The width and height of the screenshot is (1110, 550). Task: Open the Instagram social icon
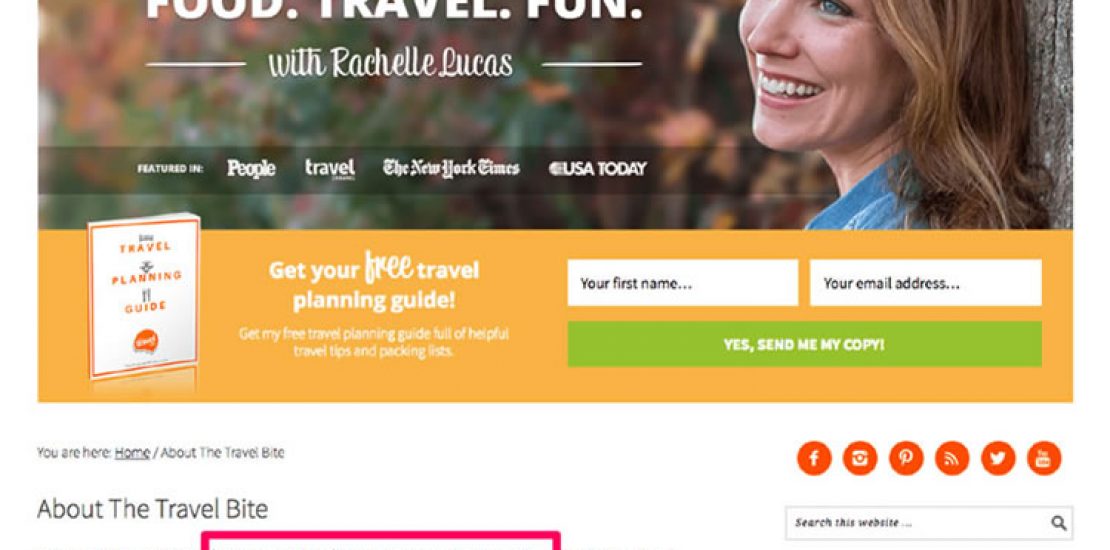point(860,458)
